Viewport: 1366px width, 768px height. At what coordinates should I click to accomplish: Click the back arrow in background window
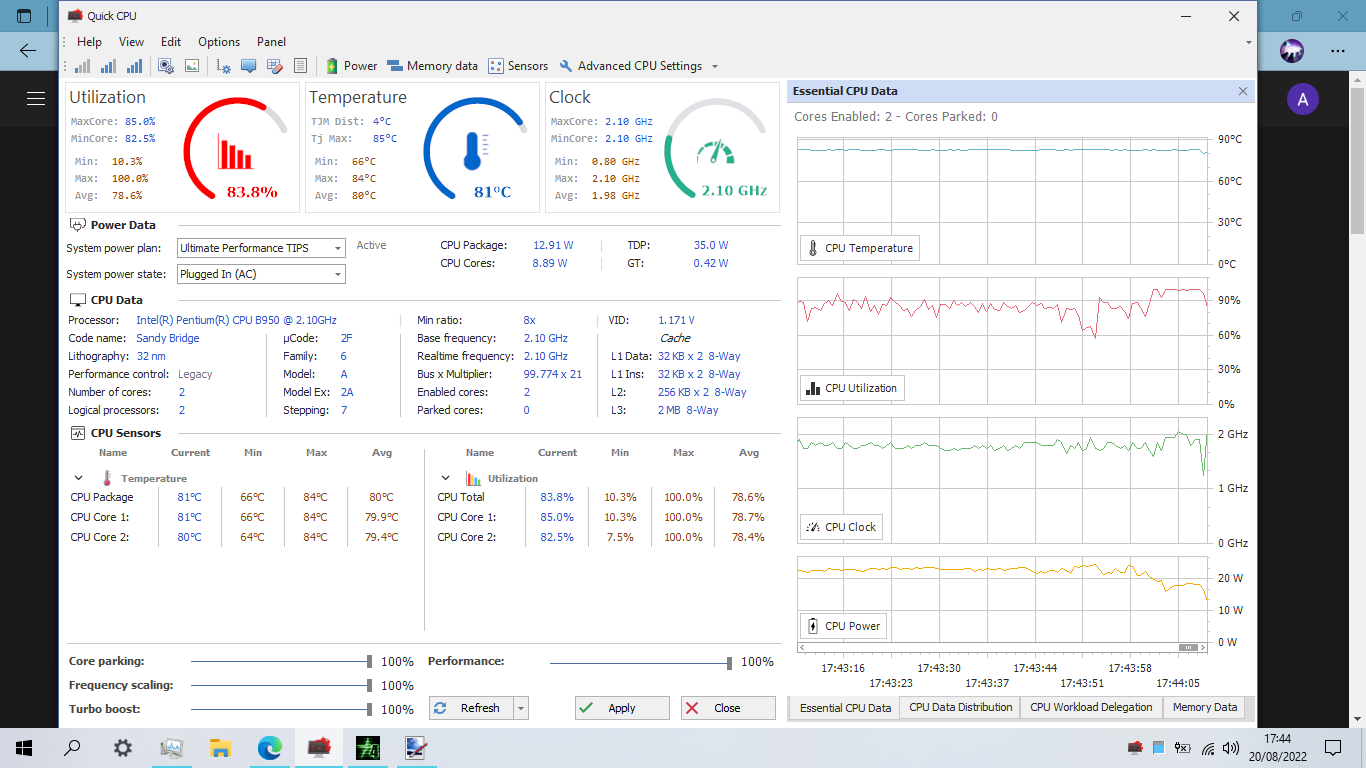(28, 50)
